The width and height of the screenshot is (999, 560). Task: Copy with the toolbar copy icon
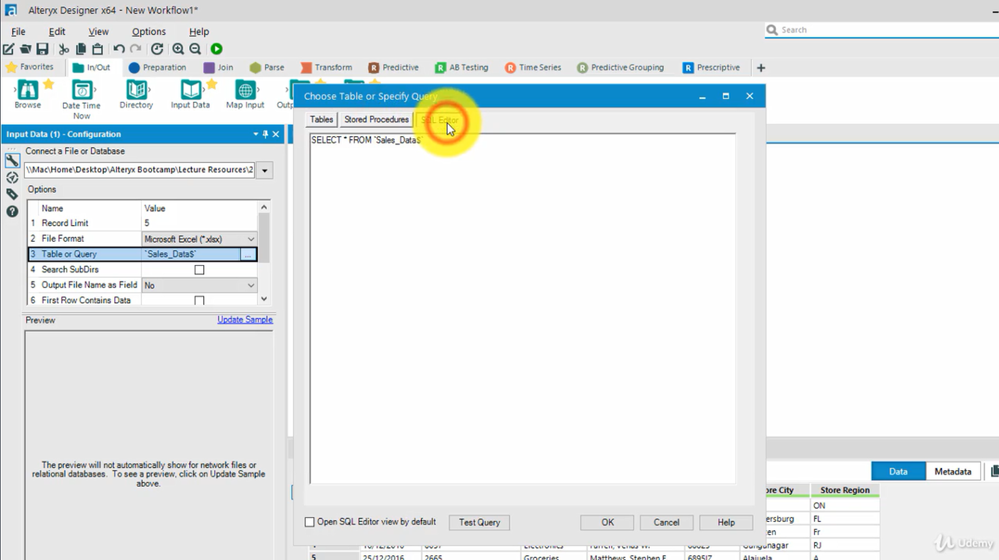click(x=81, y=49)
